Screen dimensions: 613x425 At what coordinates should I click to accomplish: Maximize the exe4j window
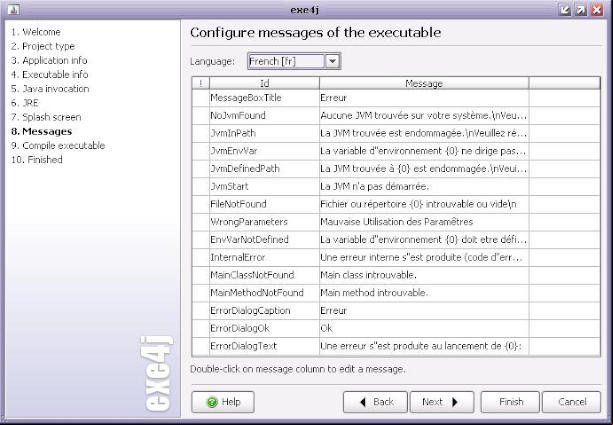[581, 10]
